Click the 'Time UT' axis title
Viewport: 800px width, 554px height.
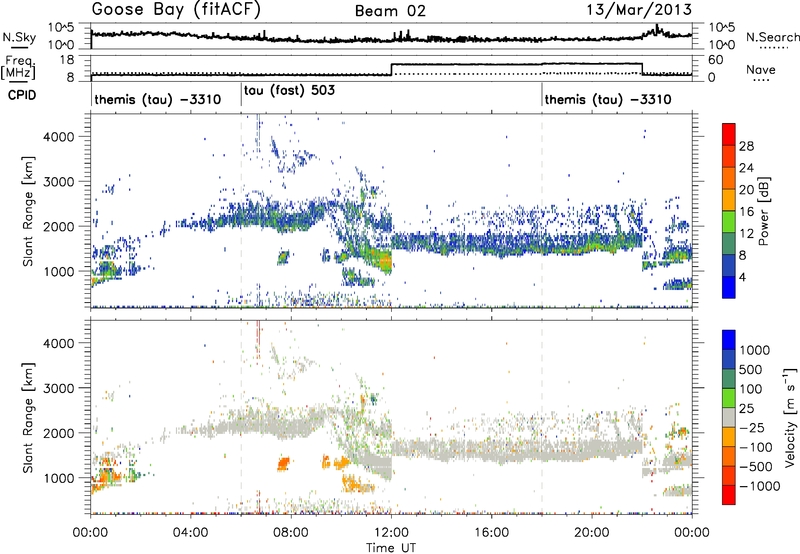tap(391, 548)
